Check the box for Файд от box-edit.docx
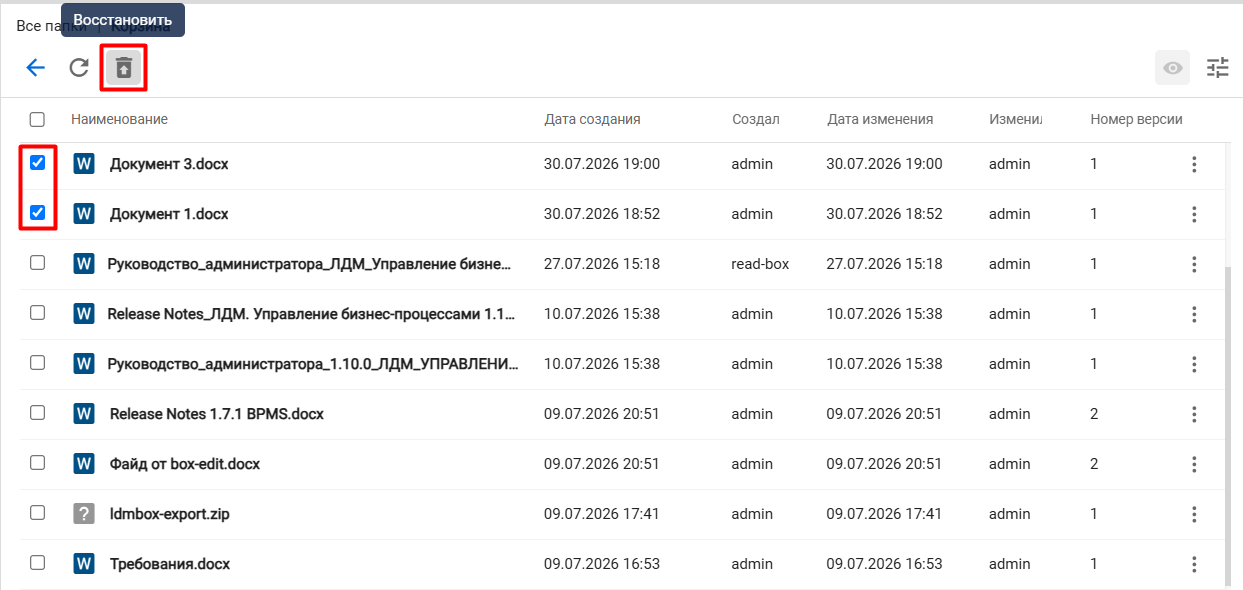The image size is (1243, 590). coord(37,463)
